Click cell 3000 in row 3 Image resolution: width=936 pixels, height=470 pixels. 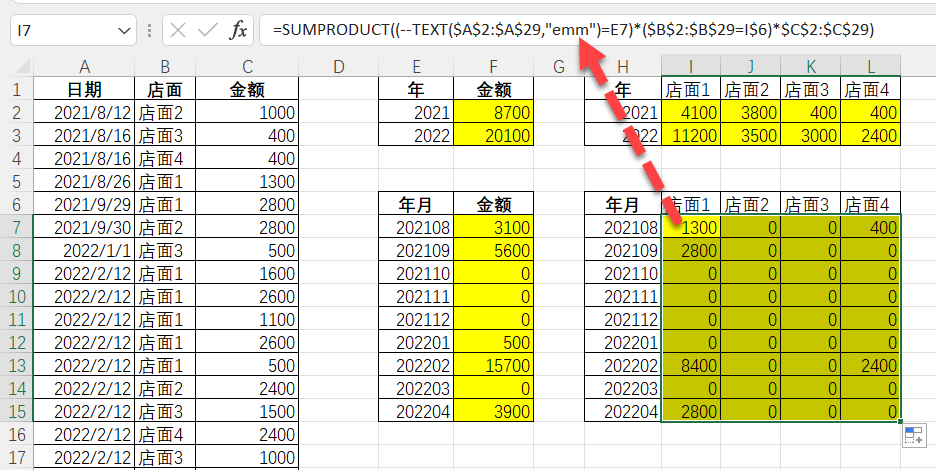click(x=810, y=136)
